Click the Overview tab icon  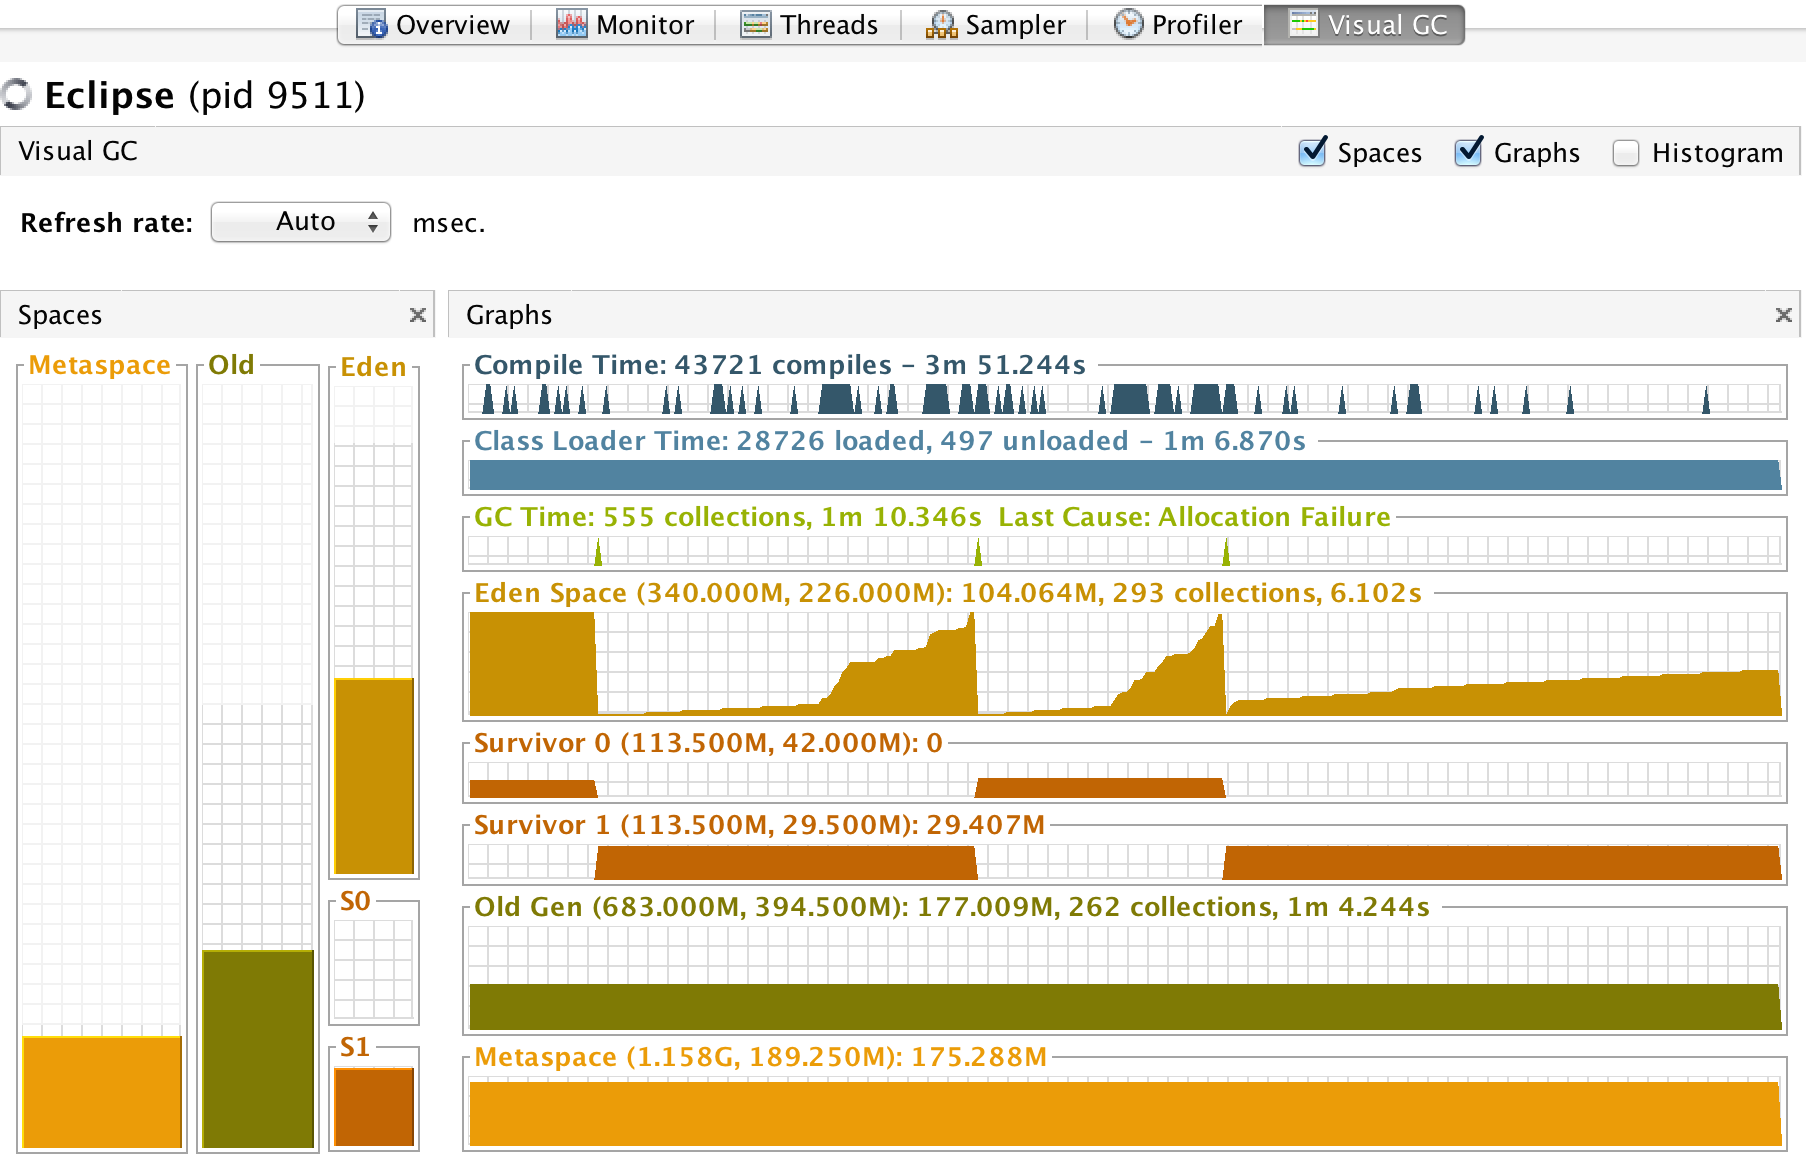coord(371,24)
